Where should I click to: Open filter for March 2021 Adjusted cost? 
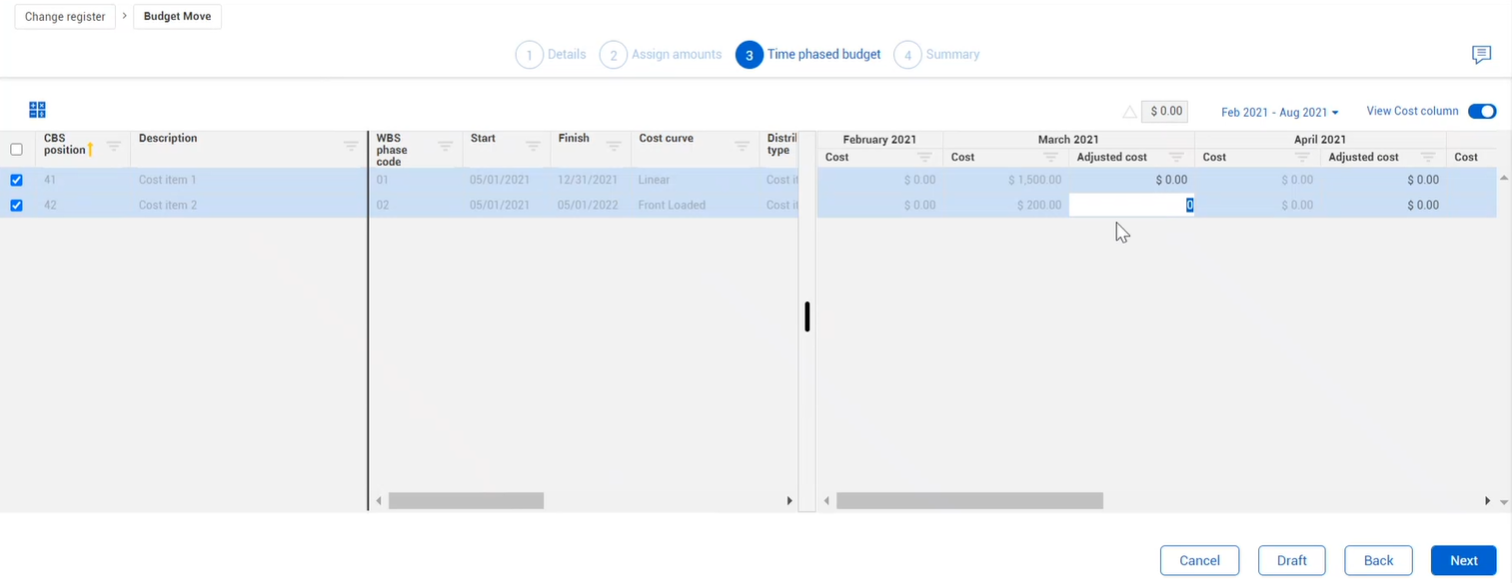(x=1176, y=157)
